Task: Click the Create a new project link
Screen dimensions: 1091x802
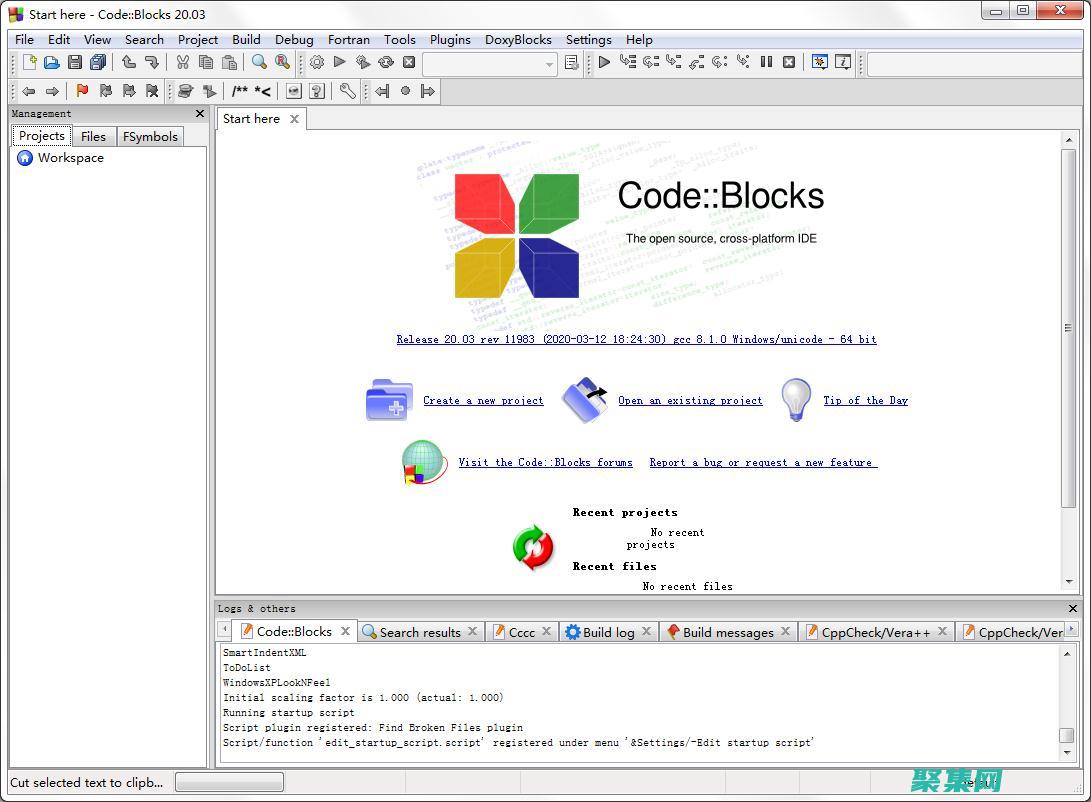Action: pos(483,400)
